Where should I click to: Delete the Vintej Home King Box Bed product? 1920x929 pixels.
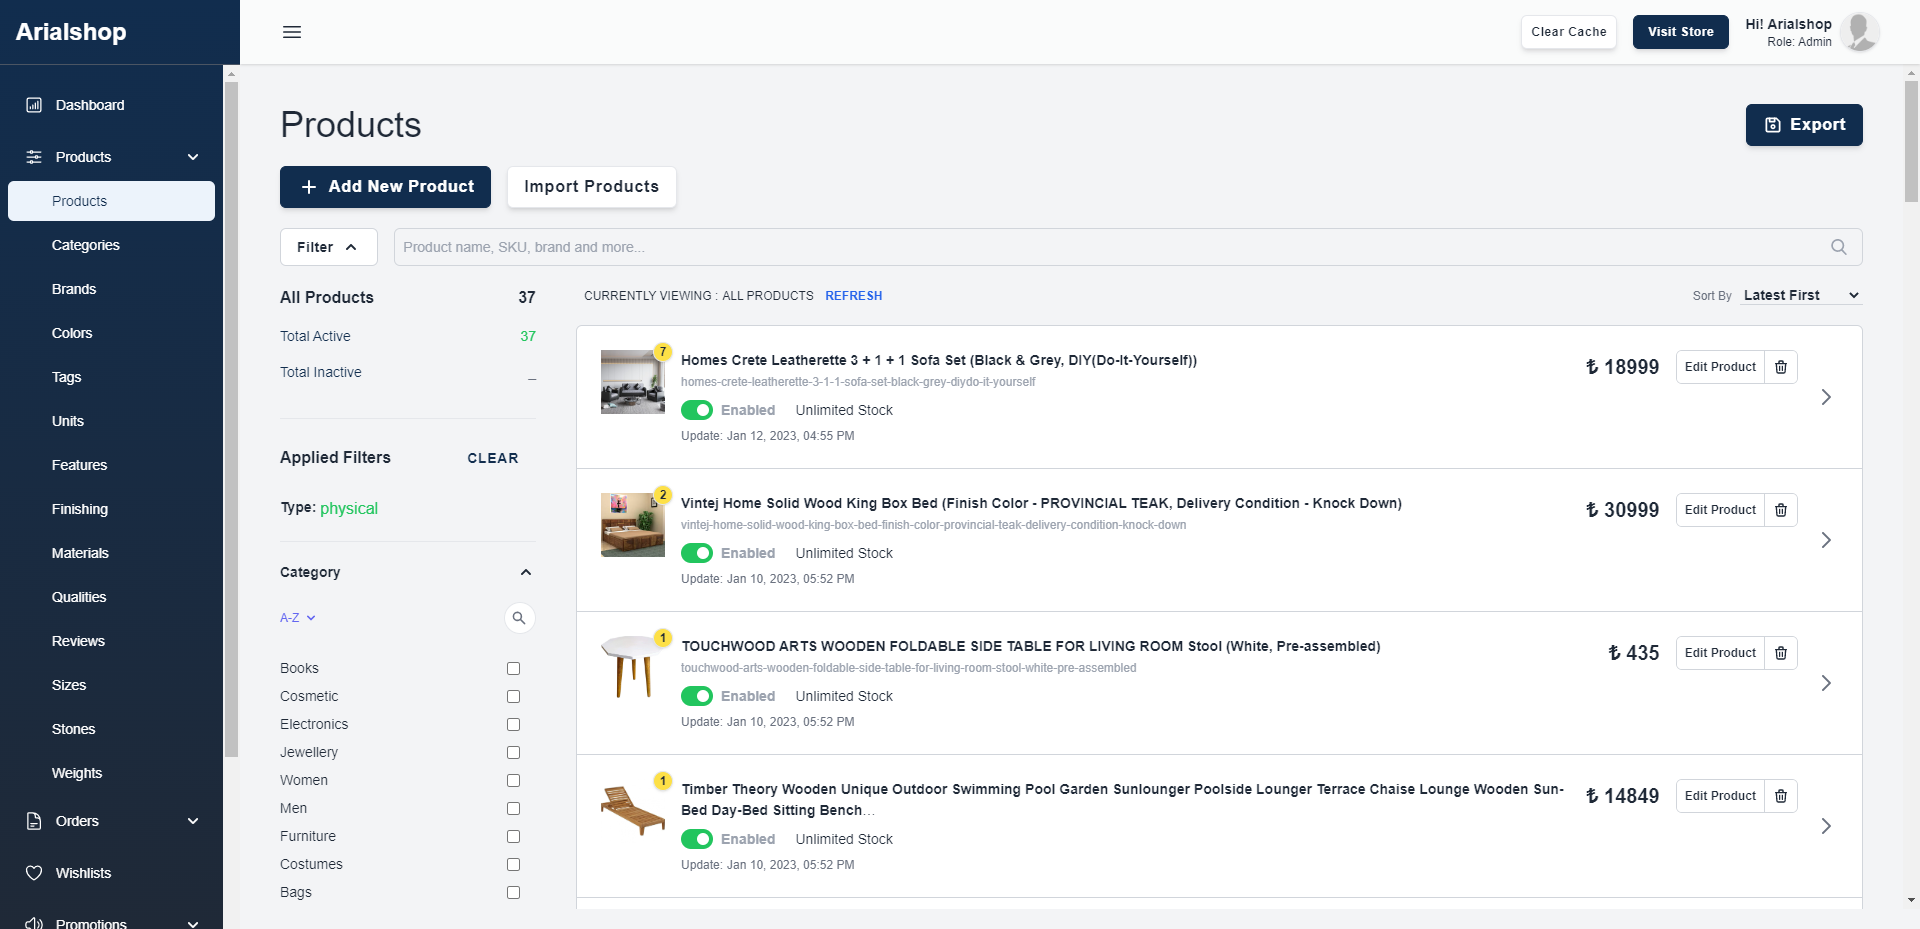tap(1781, 510)
